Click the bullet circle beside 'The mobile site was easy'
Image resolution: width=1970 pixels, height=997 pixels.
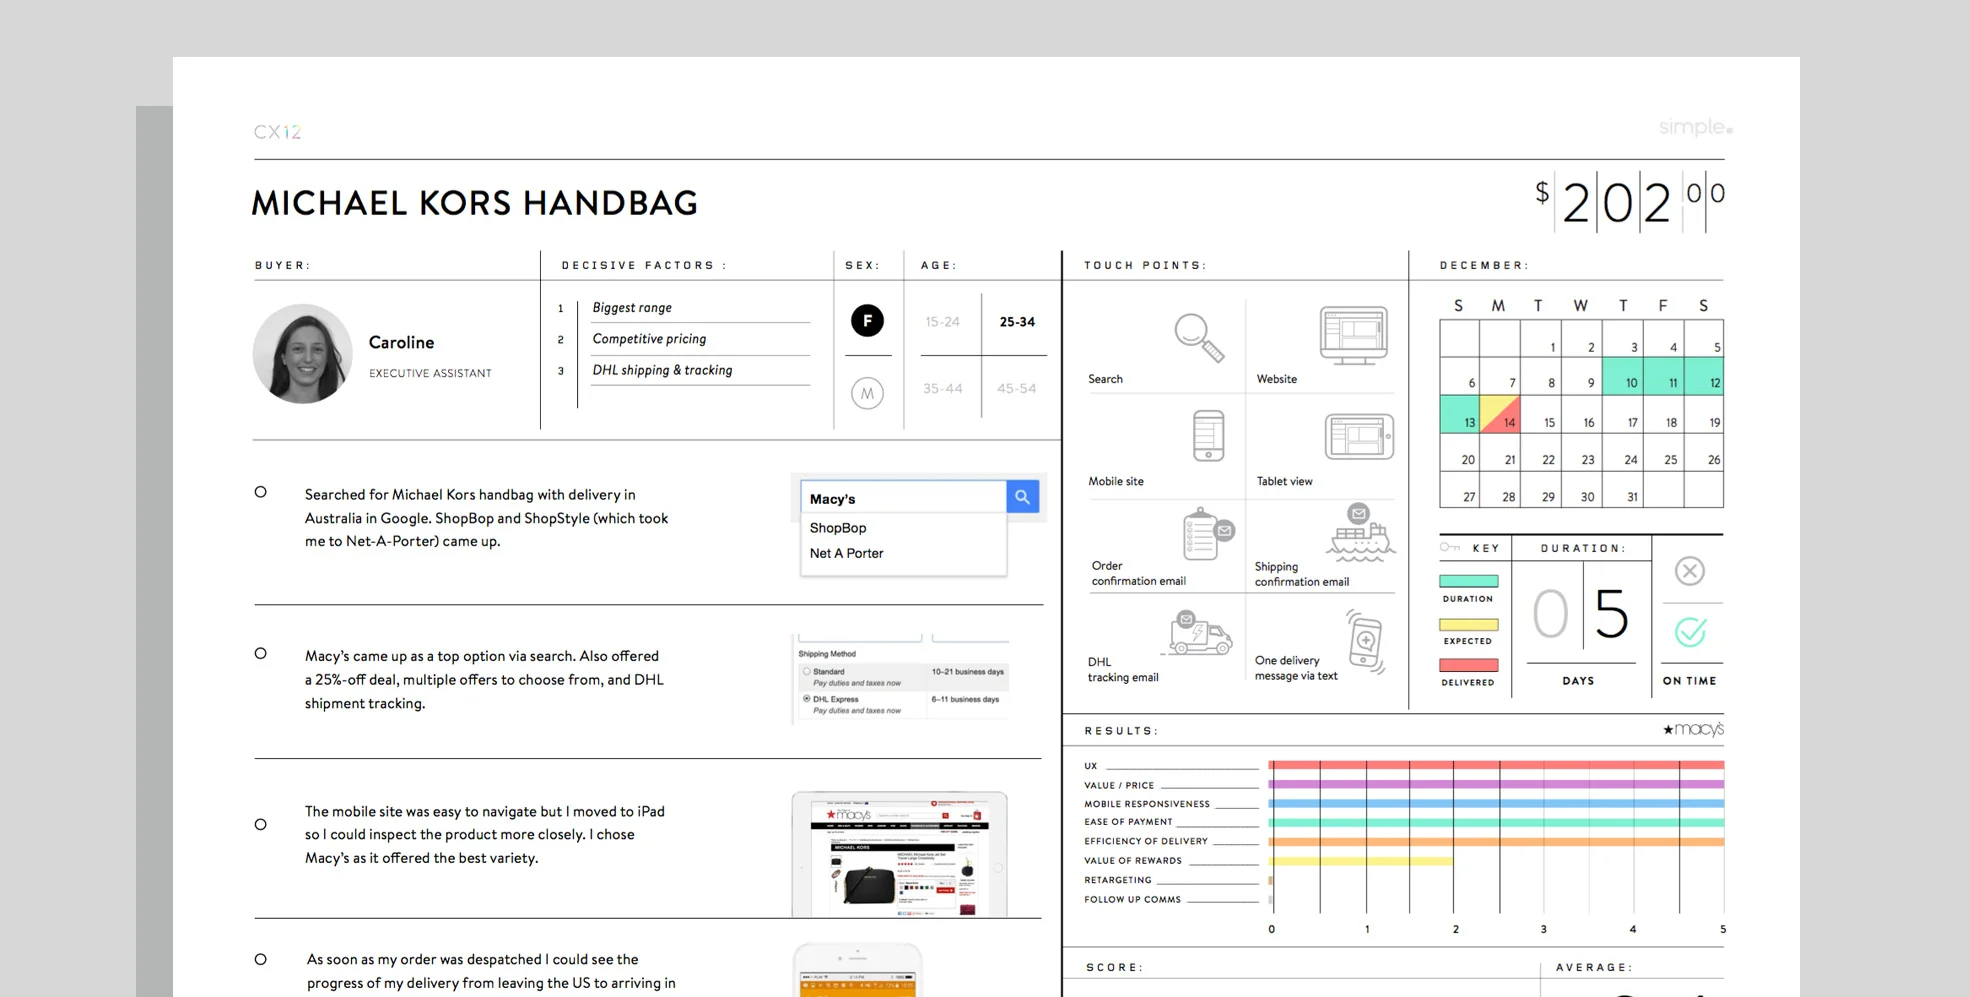tap(261, 825)
